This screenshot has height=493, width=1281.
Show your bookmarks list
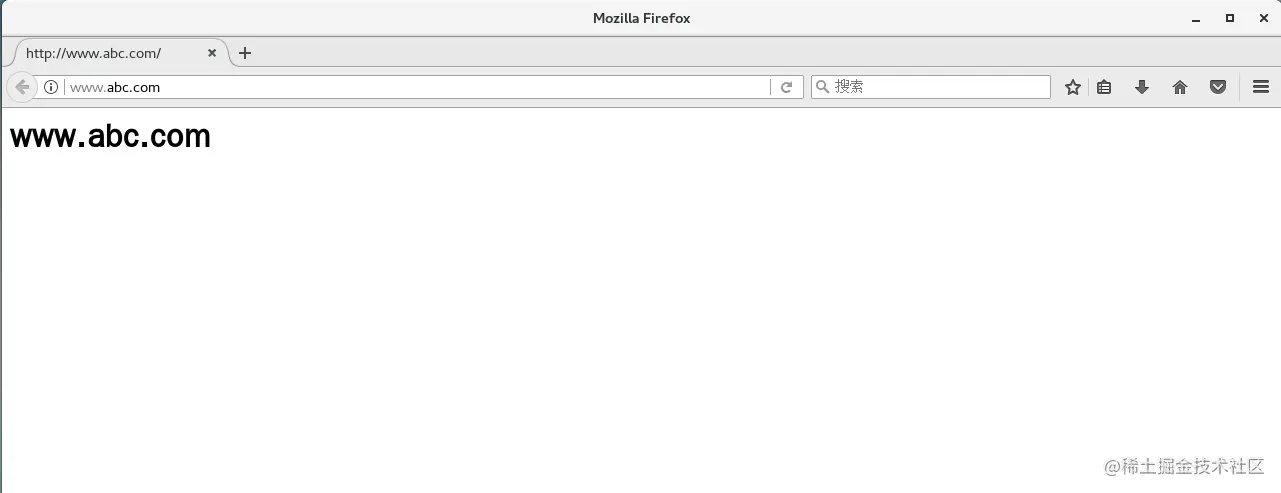(x=1104, y=87)
